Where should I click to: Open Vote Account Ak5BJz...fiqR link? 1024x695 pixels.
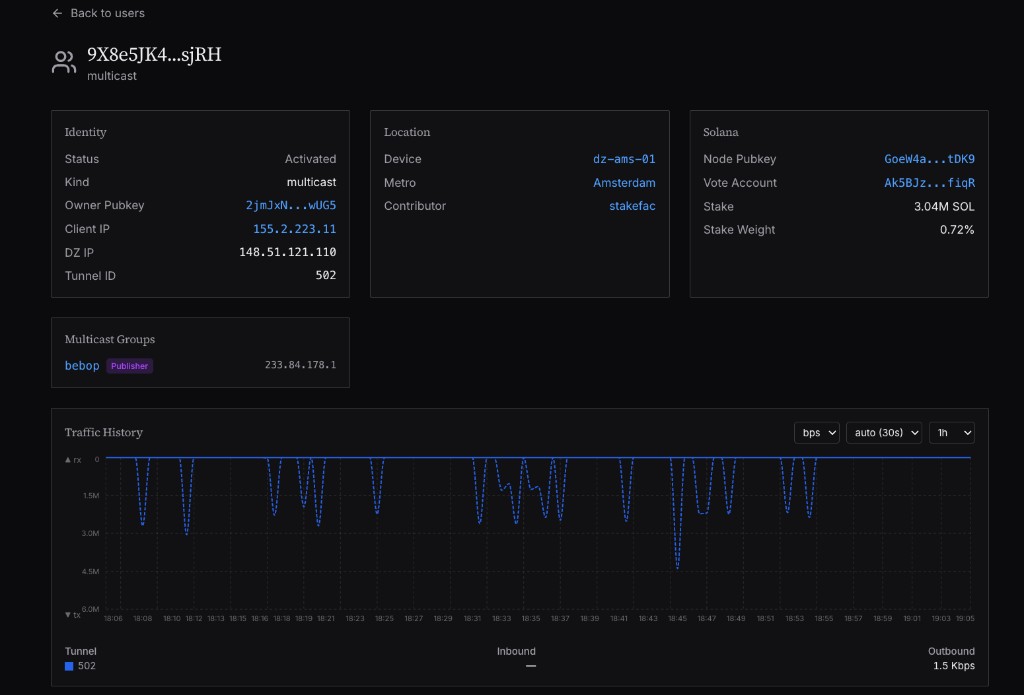coord(929,183)
